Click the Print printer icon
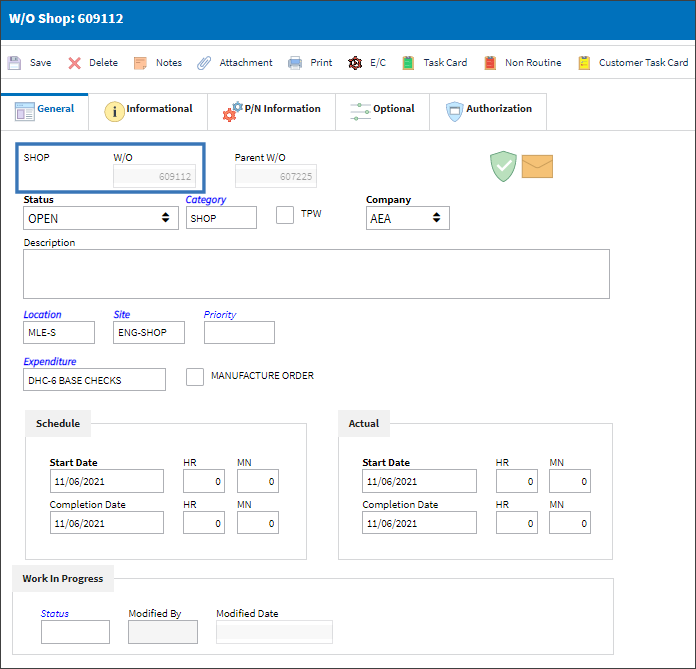696x669 pixels. pos(295,63)
